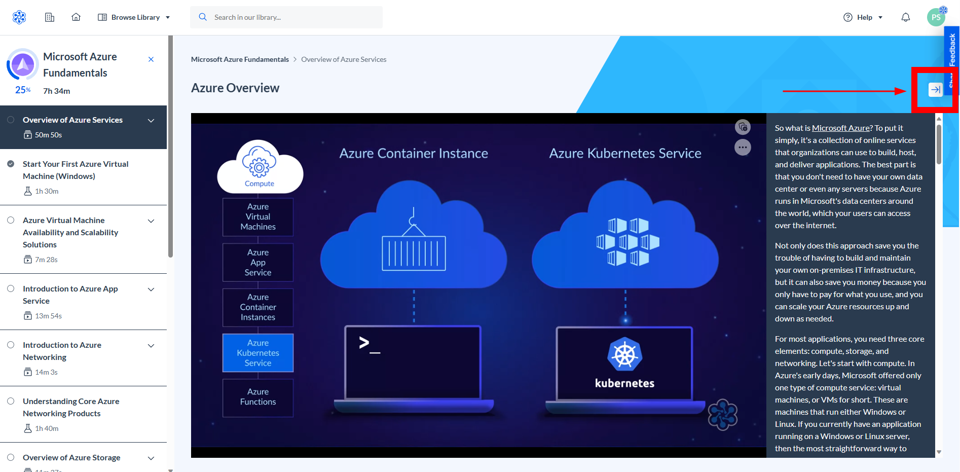
Task: Collapse the transcript panel arrow icon
Action: coord(935,89)
